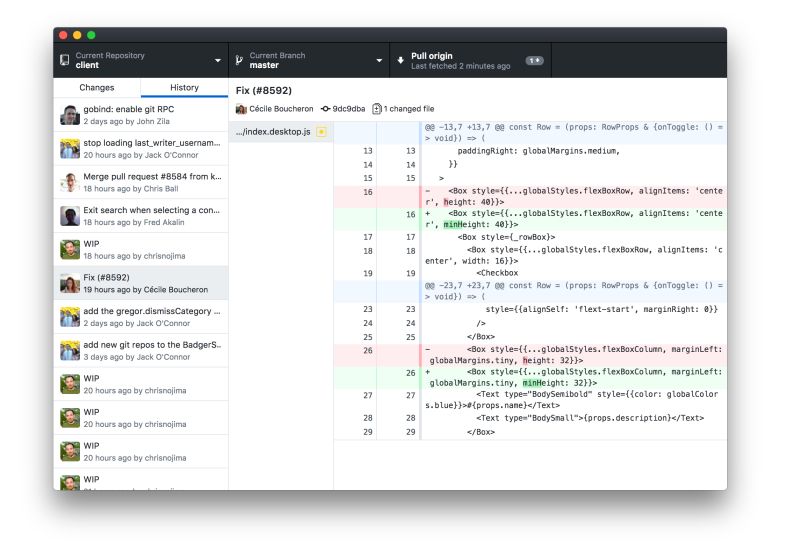Click deleted line 16 with height: 40

pos(531,196)
